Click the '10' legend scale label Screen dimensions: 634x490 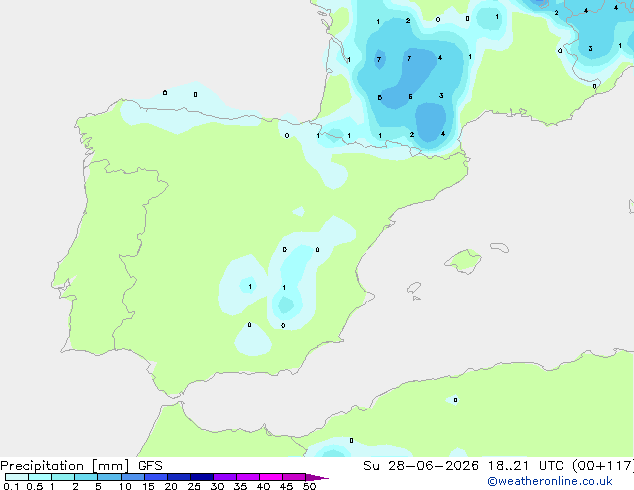(125, 486)
